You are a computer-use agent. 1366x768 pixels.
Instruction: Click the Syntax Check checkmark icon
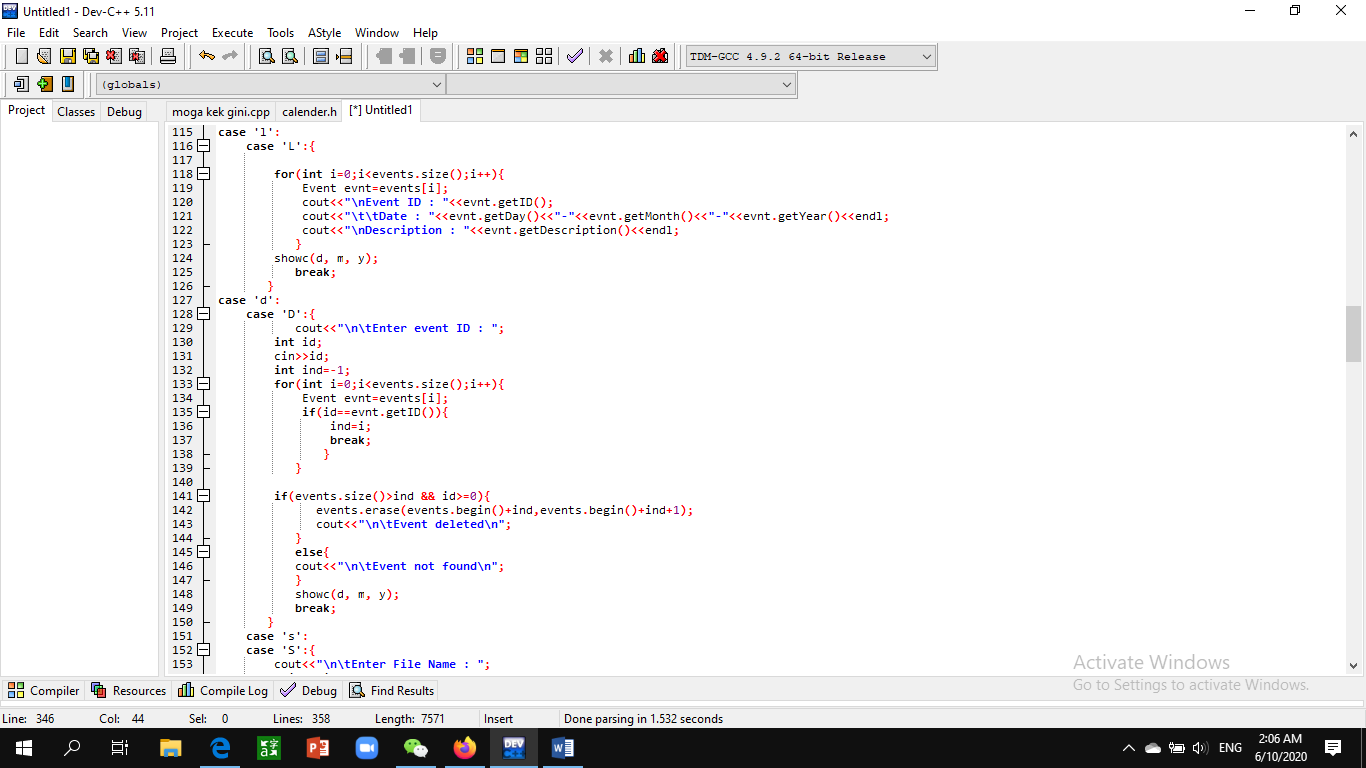[x=575, y=56]
